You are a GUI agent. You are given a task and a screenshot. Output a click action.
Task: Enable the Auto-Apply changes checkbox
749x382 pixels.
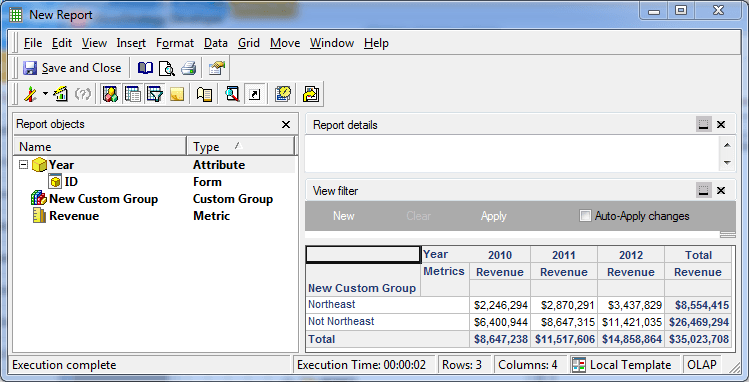(585, 215)
